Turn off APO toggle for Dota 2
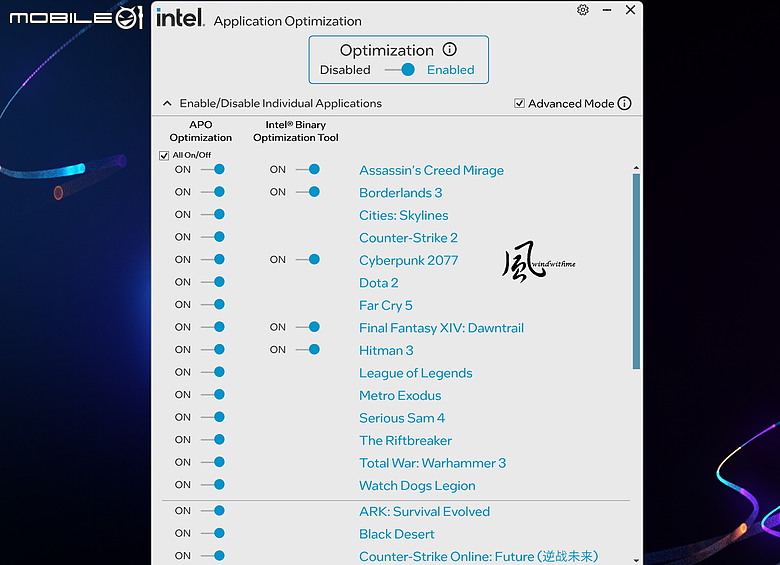Viewport: 780px width, 565px height. click(x=213, y=282)
